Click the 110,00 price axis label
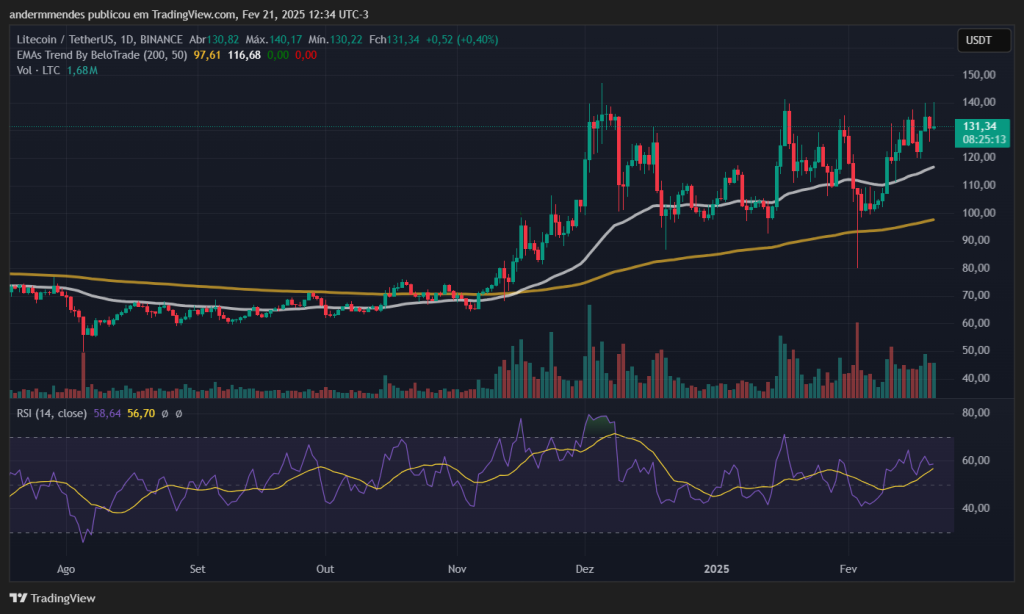Viewport: 1024px width, 614px height. click(x=979, y=185)
